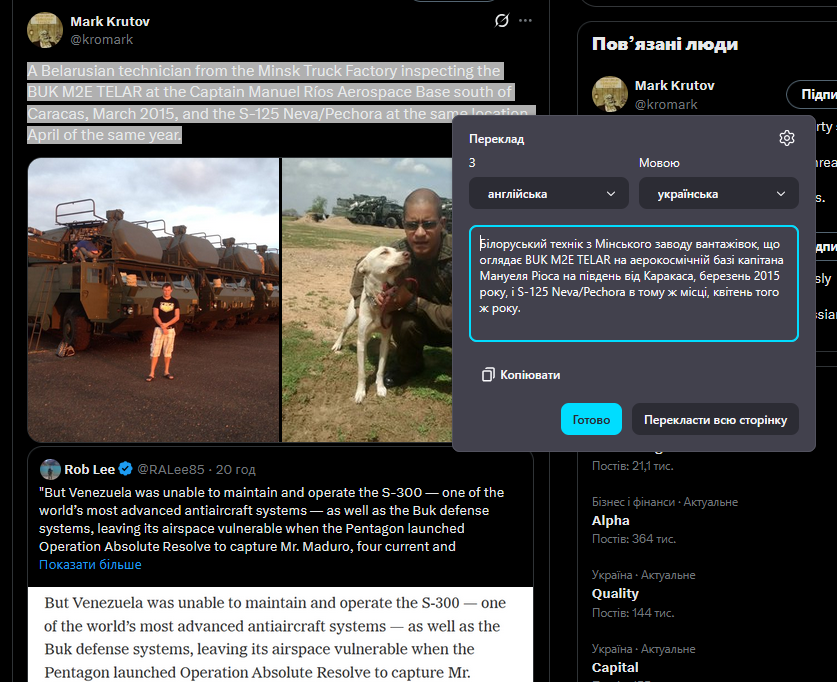Click inside the translated Ukrainian text box
The image size is (837, 682).
[633, 283]
